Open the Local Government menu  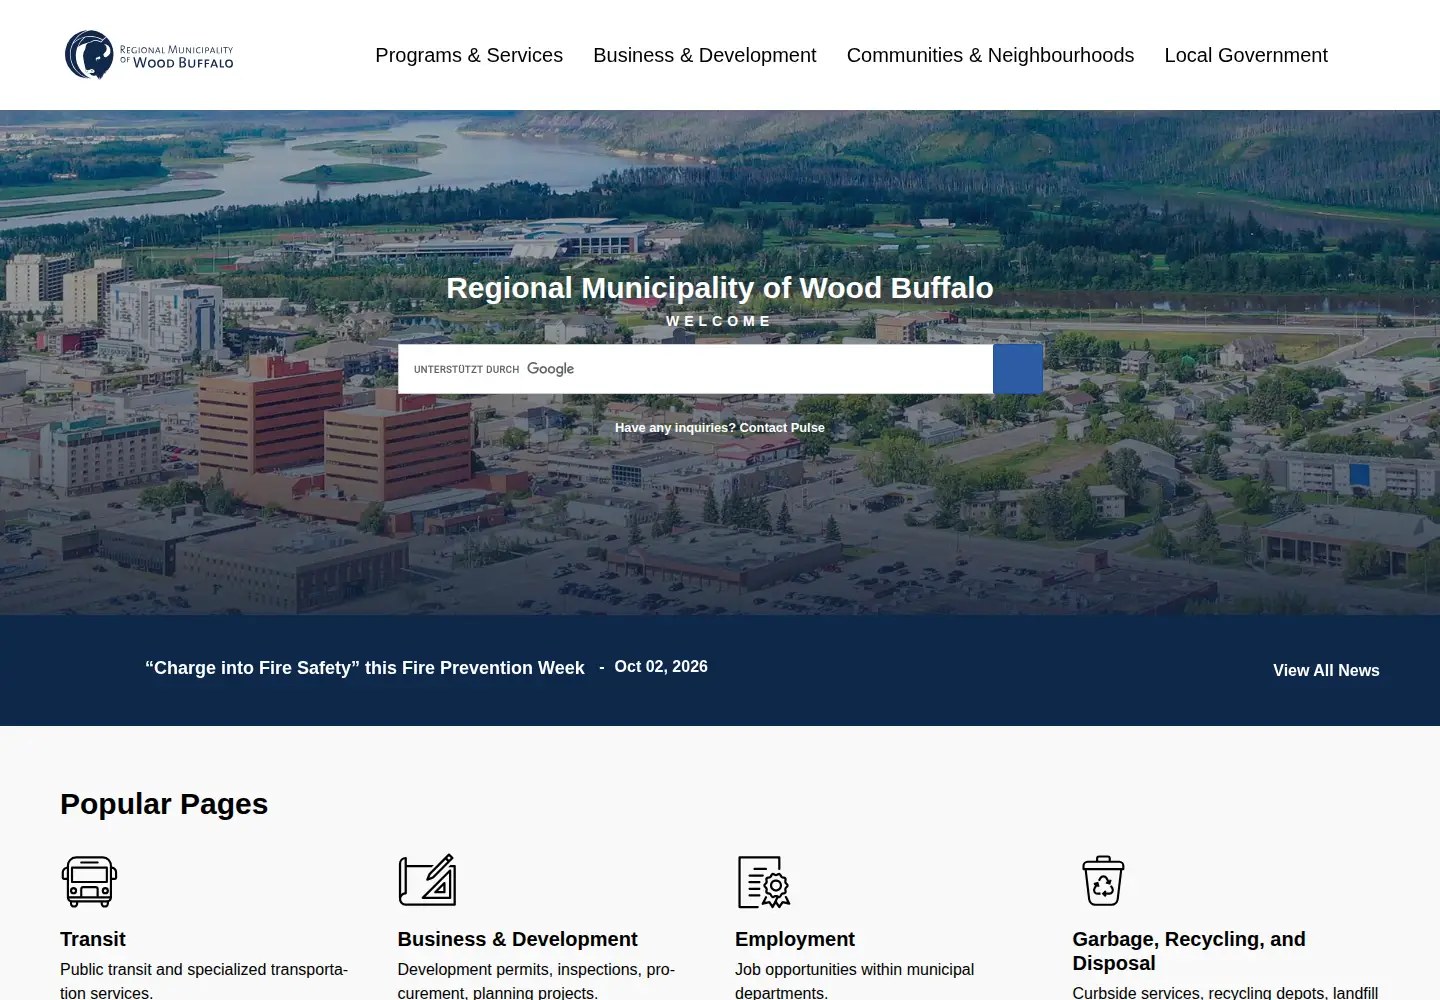1246,55
